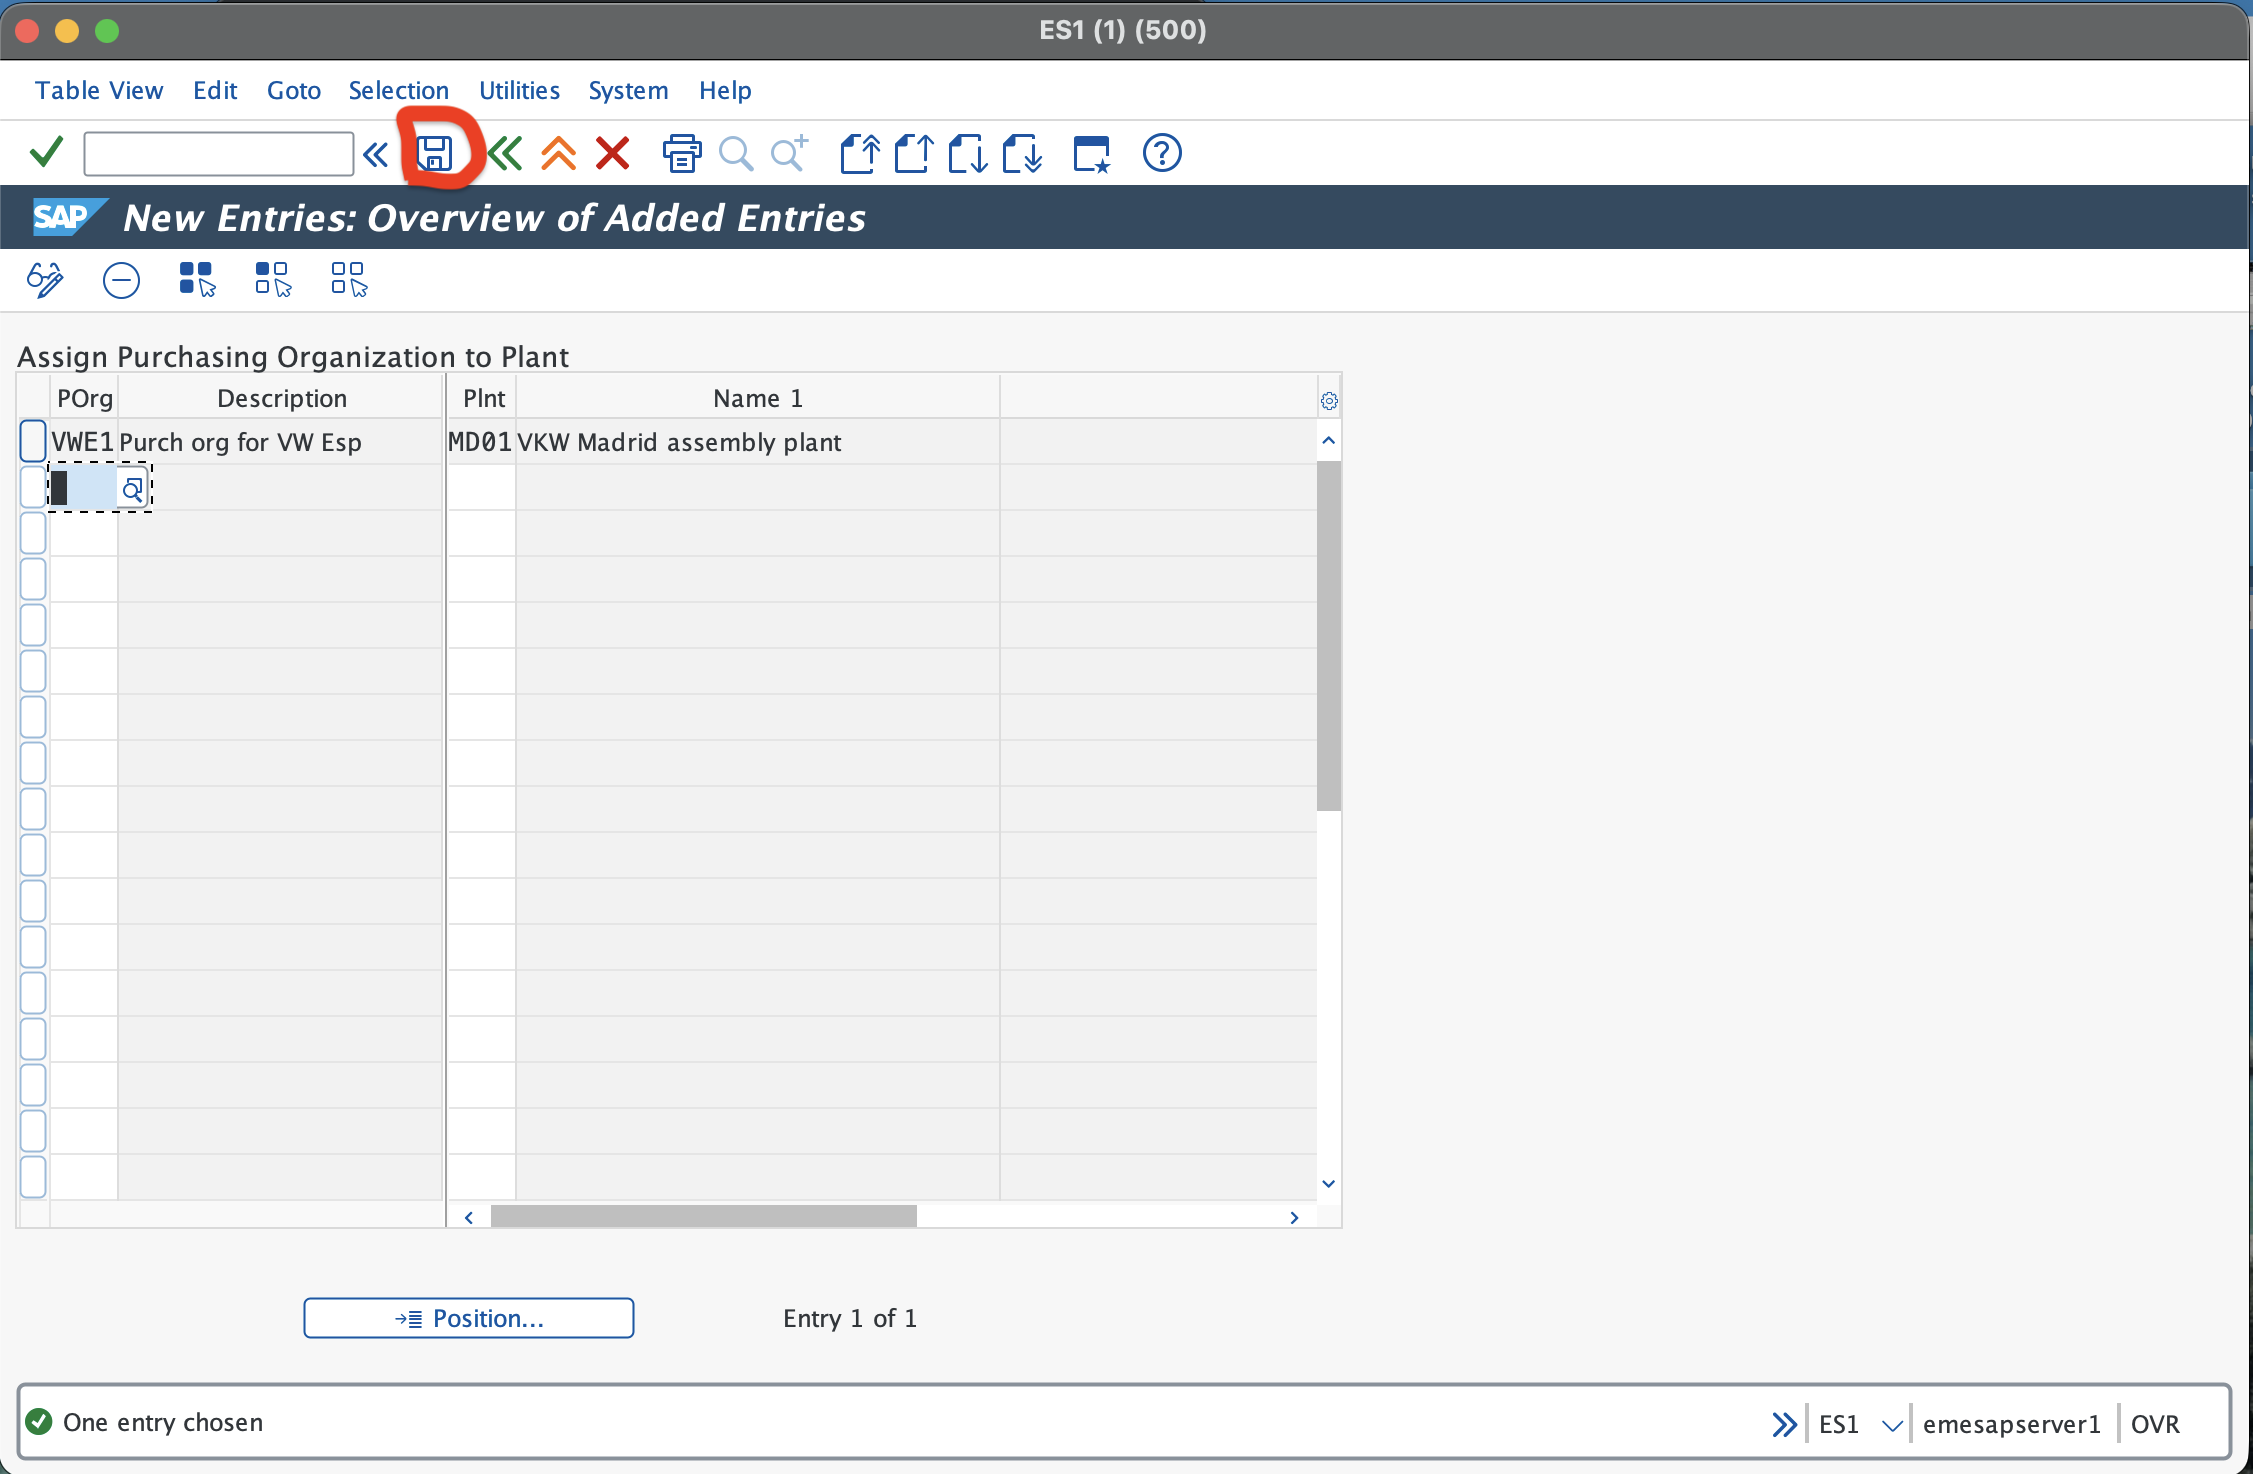Open the Goto menu

click(x=294, y=90)
